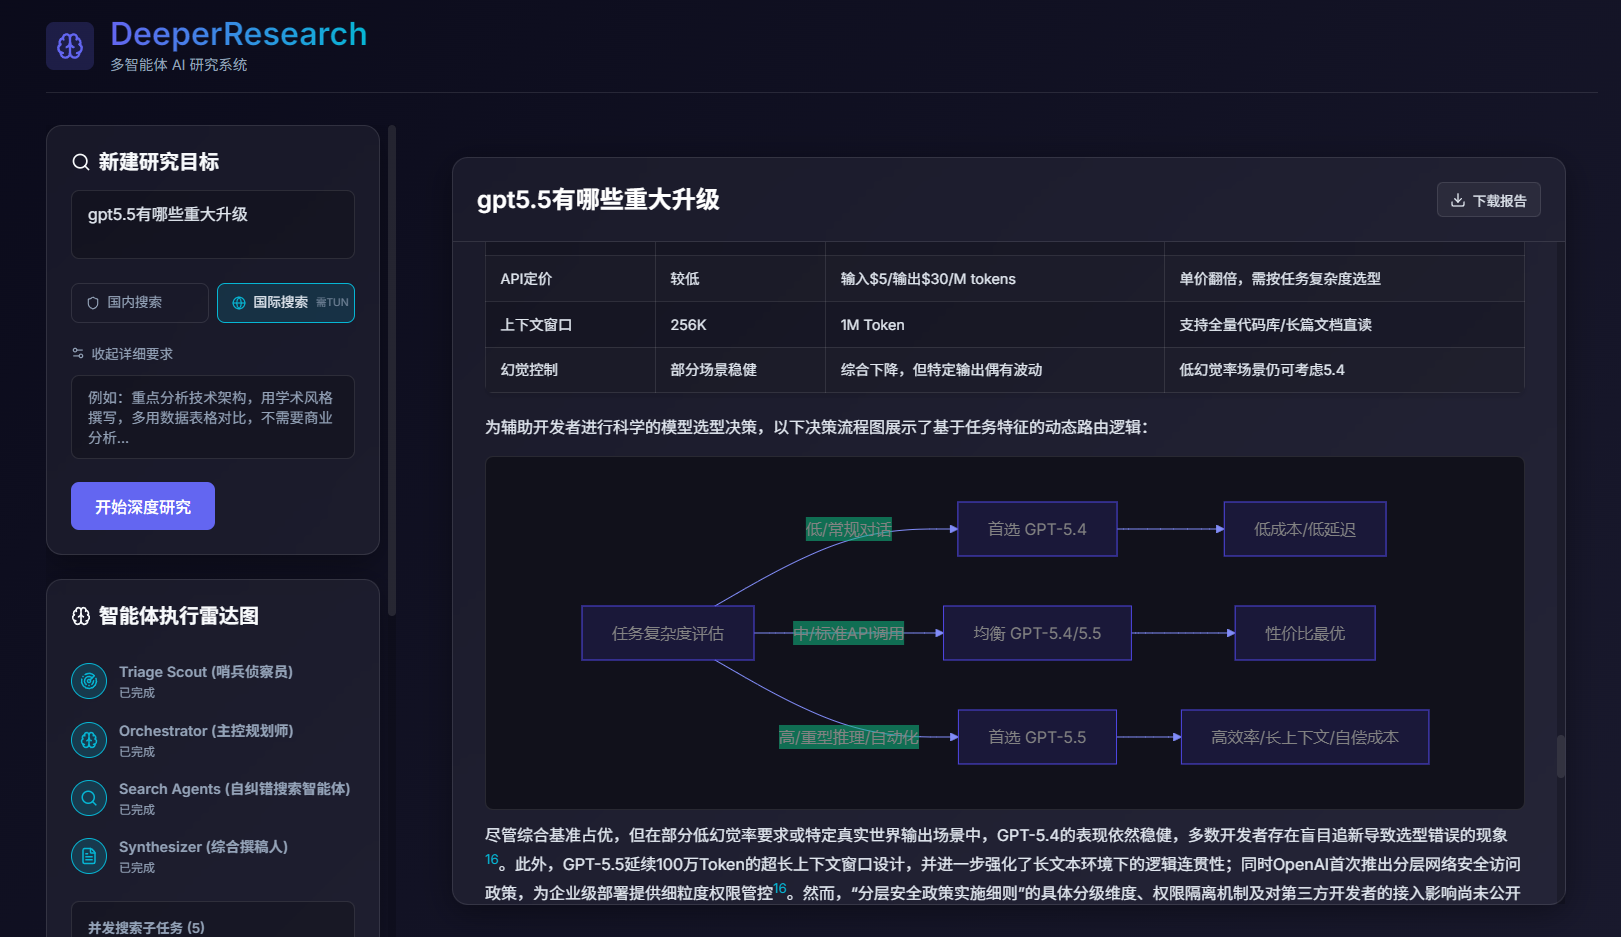The image size is (1621, 937).
Task: Click the detailed requirements textarea 例如：重点分析
Action: point(213,417)
